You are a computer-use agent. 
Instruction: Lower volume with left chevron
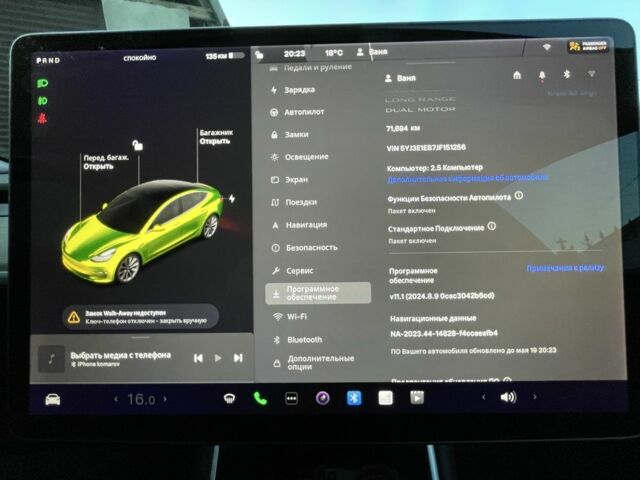pyautogui.click(x=483, y=397)
